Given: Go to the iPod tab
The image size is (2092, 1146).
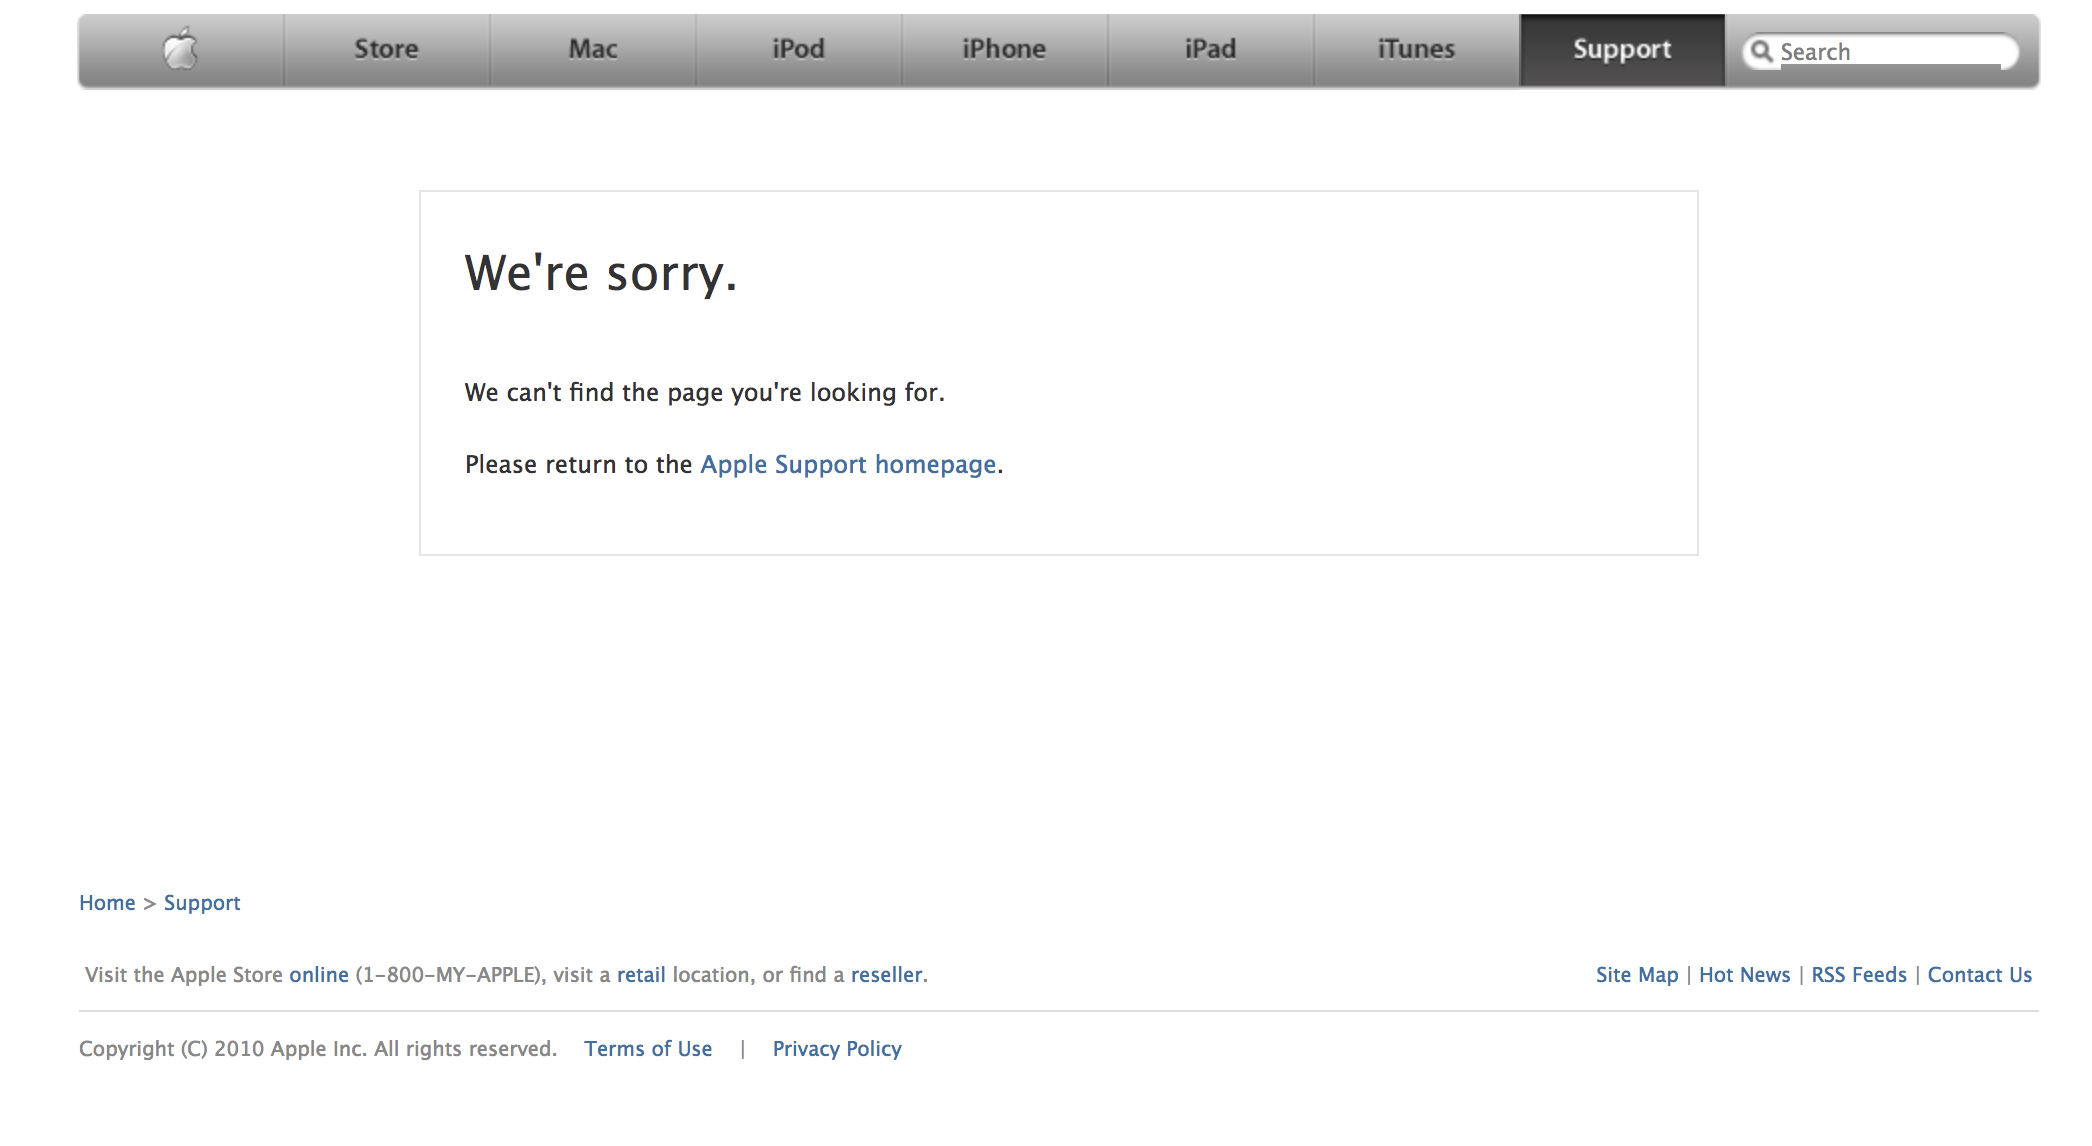Looking at the screenshot, I should pyautogui.click(x=799, y=50).
